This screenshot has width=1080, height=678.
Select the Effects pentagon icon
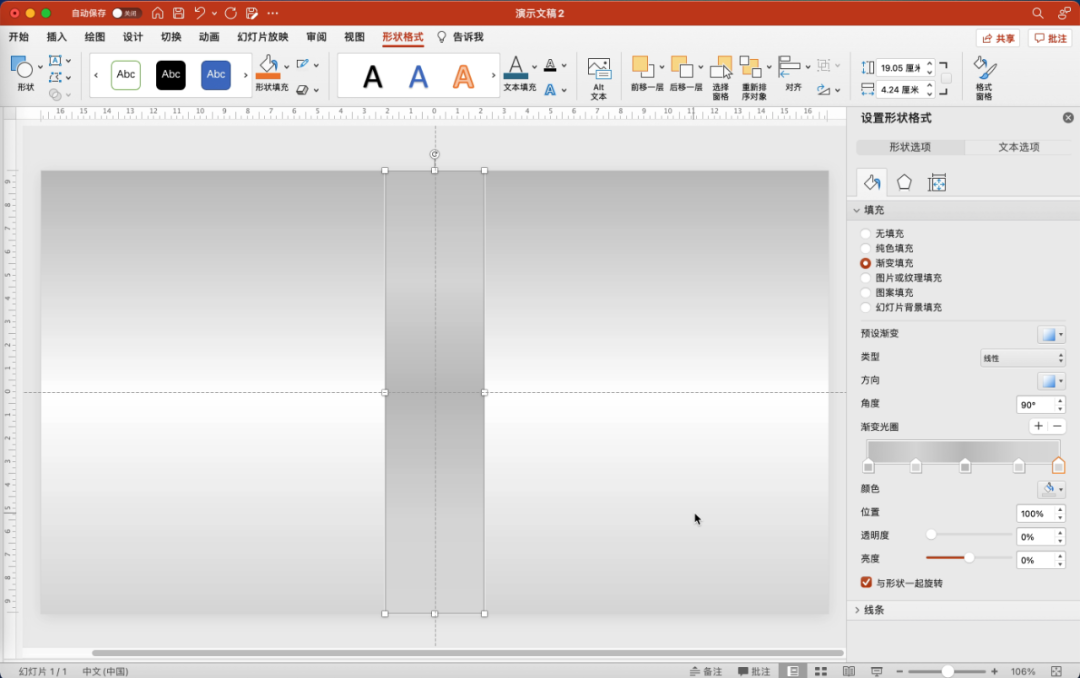tap(904, 182)
